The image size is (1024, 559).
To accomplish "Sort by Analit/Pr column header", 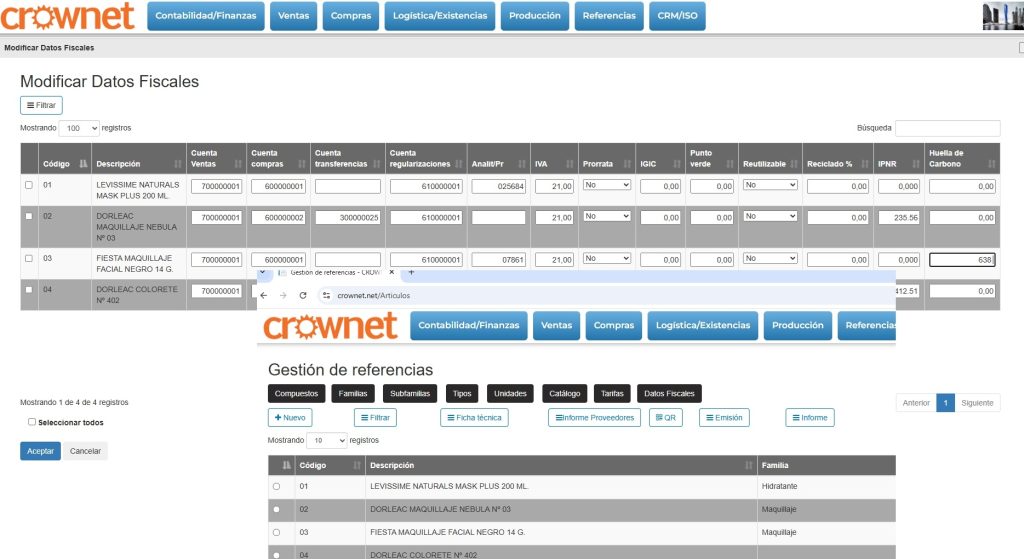I will (x=498, y=158).
